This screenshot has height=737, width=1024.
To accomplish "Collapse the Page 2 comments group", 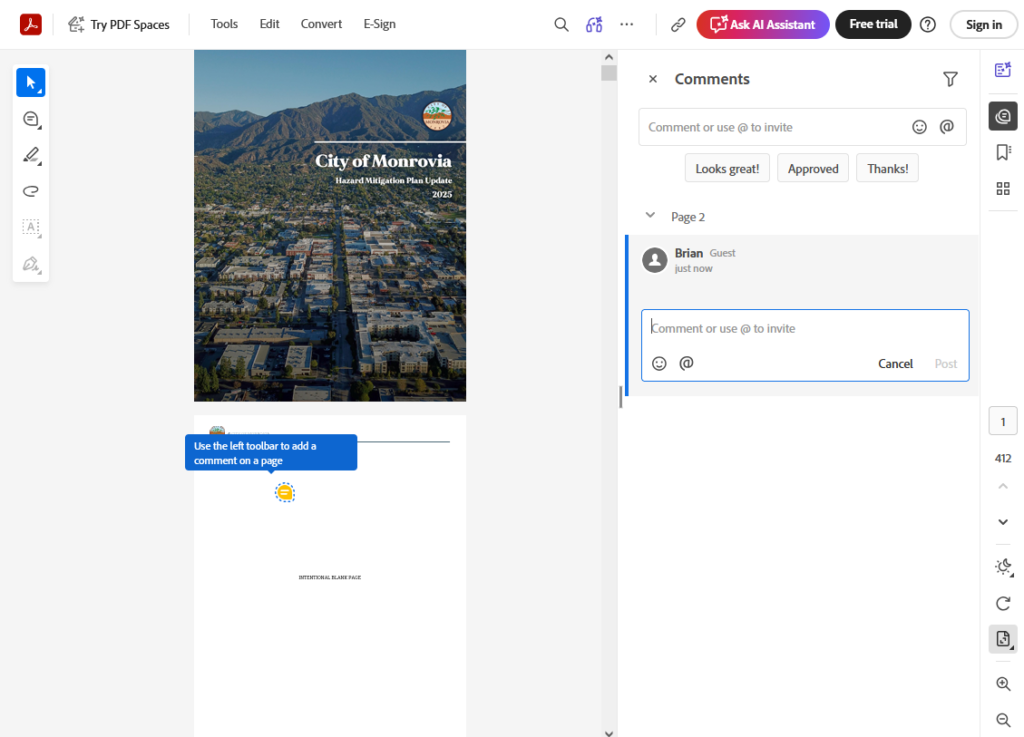I will tap(650, 216).
